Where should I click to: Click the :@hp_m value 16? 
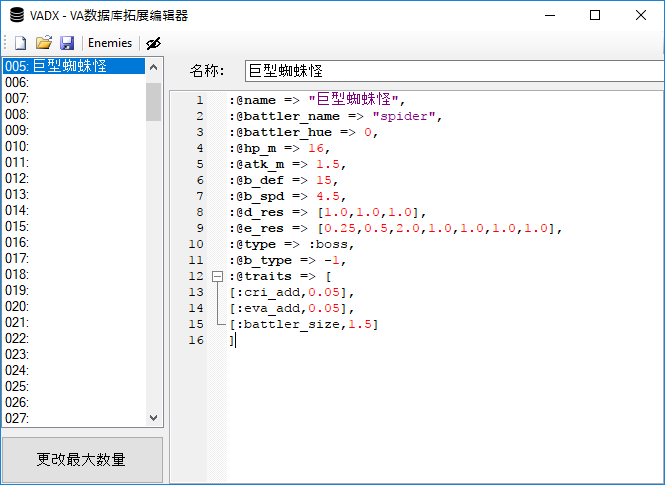pyautogui.click(x=316, y=148)
